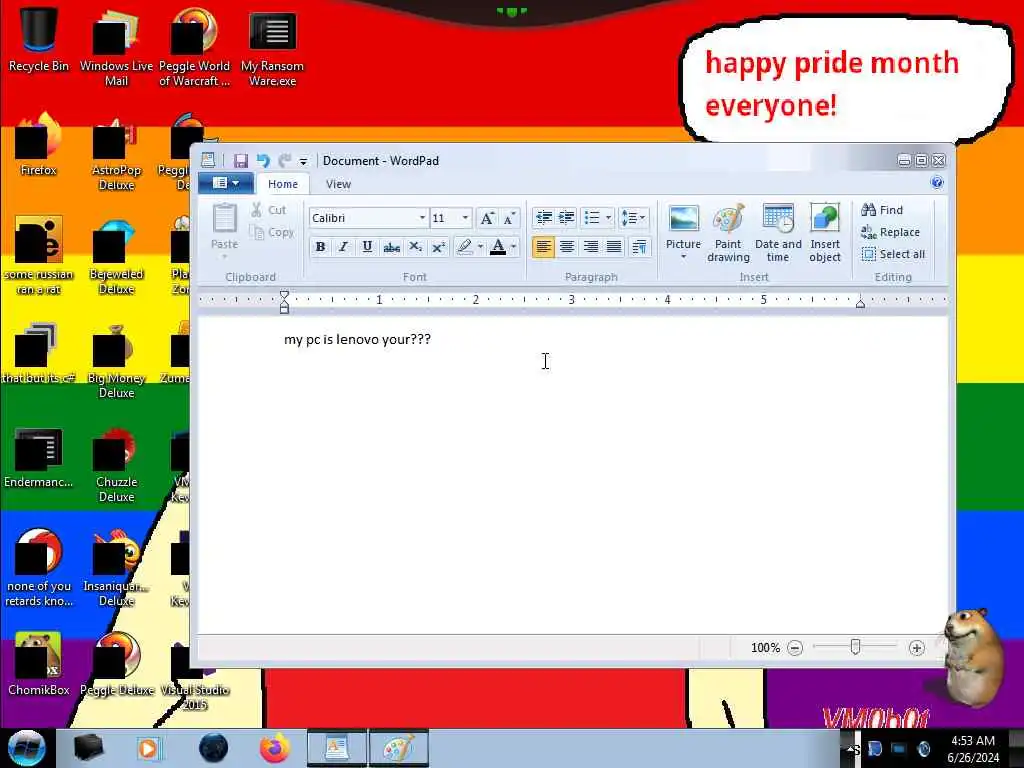Click Insert object in ribbon
Screen dimensions: 1024x768
point(825,232)
